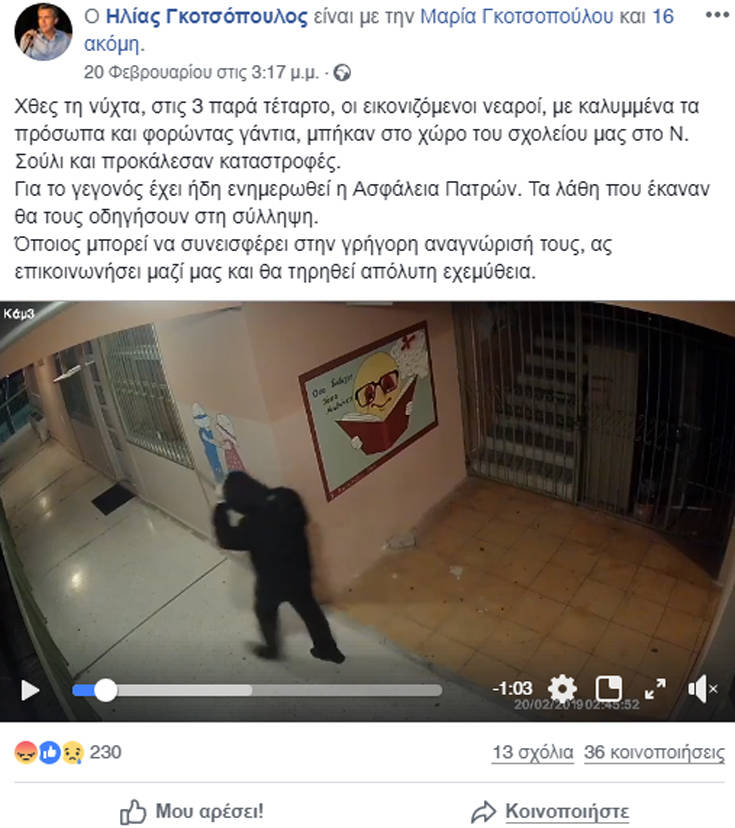The image size is (735, 828).
Task: Unmute the video speaker icon
Action: [x=702, y=689]
